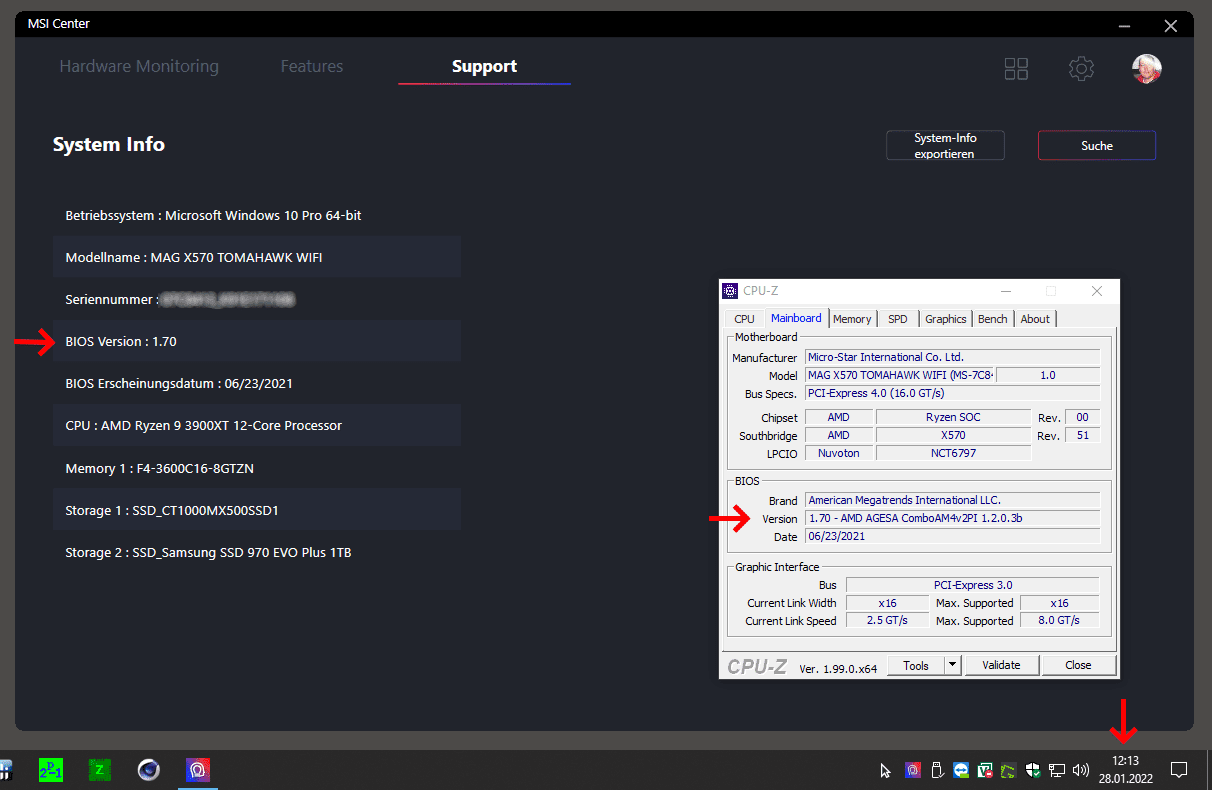The height and width of the screenshot is (790, 1212).
Task: Click the safely remove USB tray icon
Action: pyautogui.click(x=937, y=770)
